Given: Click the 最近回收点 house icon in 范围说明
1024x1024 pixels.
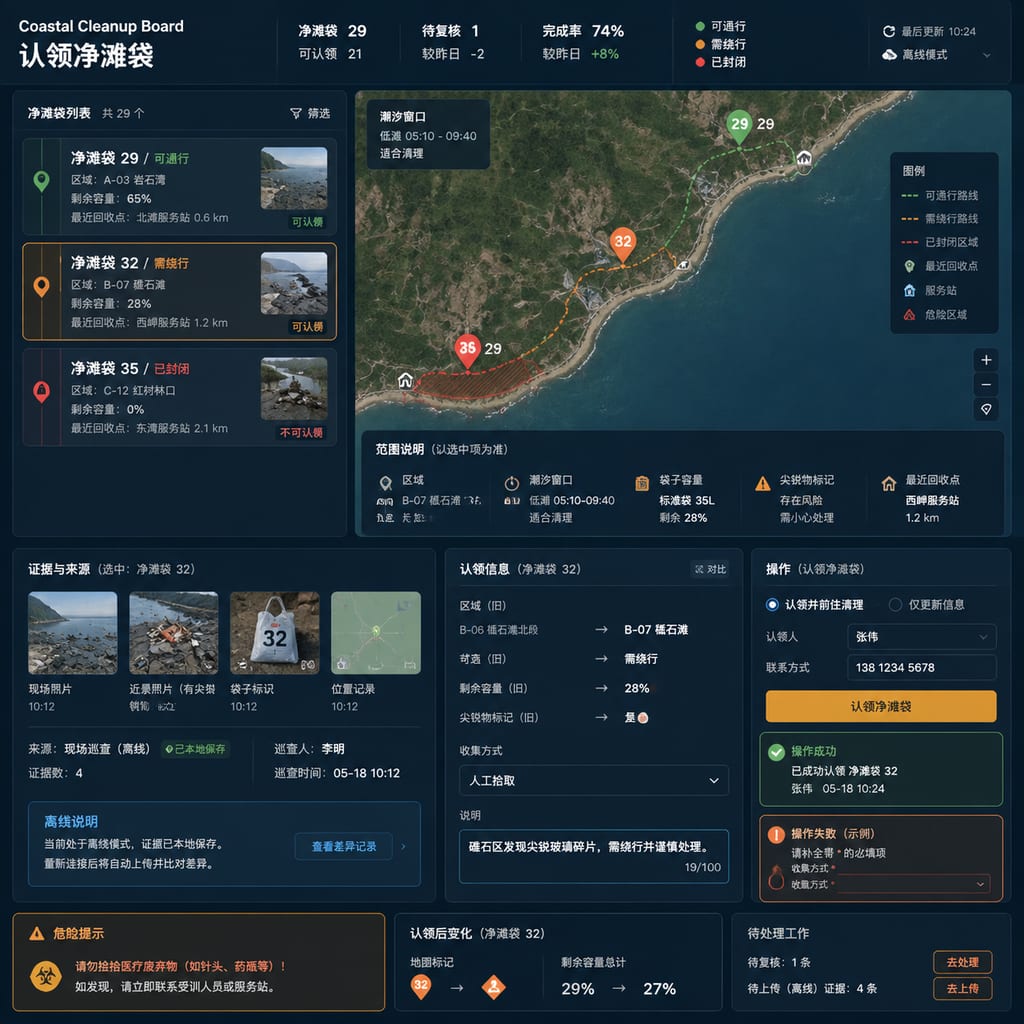Looking at the screenshot, I should pyautogui.click(x=889, y=484).
